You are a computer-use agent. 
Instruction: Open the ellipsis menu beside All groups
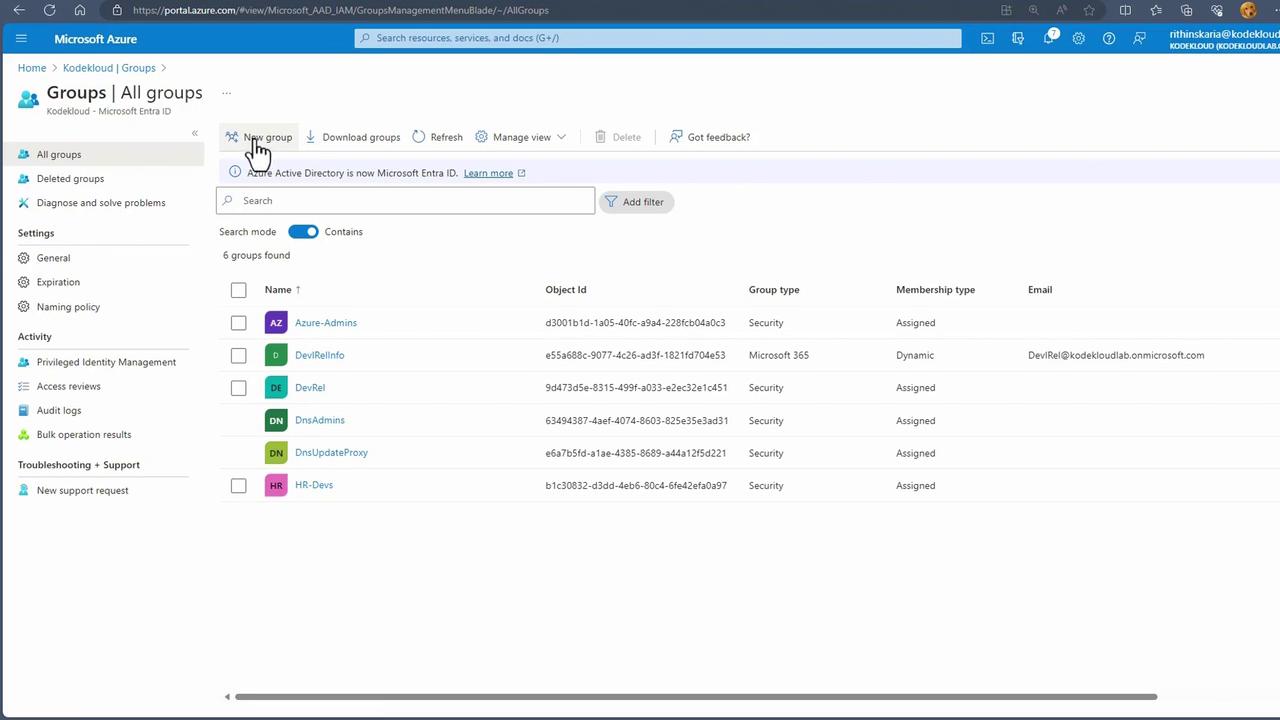[226, 93]
